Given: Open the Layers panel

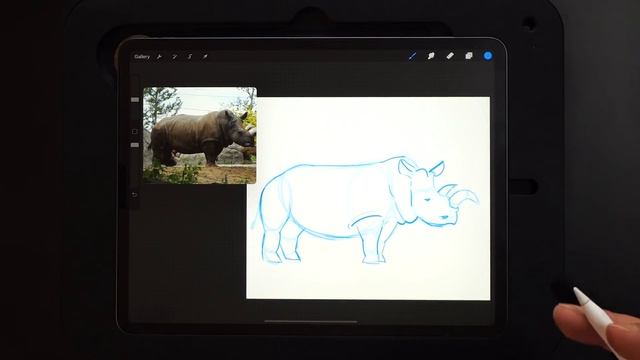Looking at the screenshot, I should pos(469,56).
